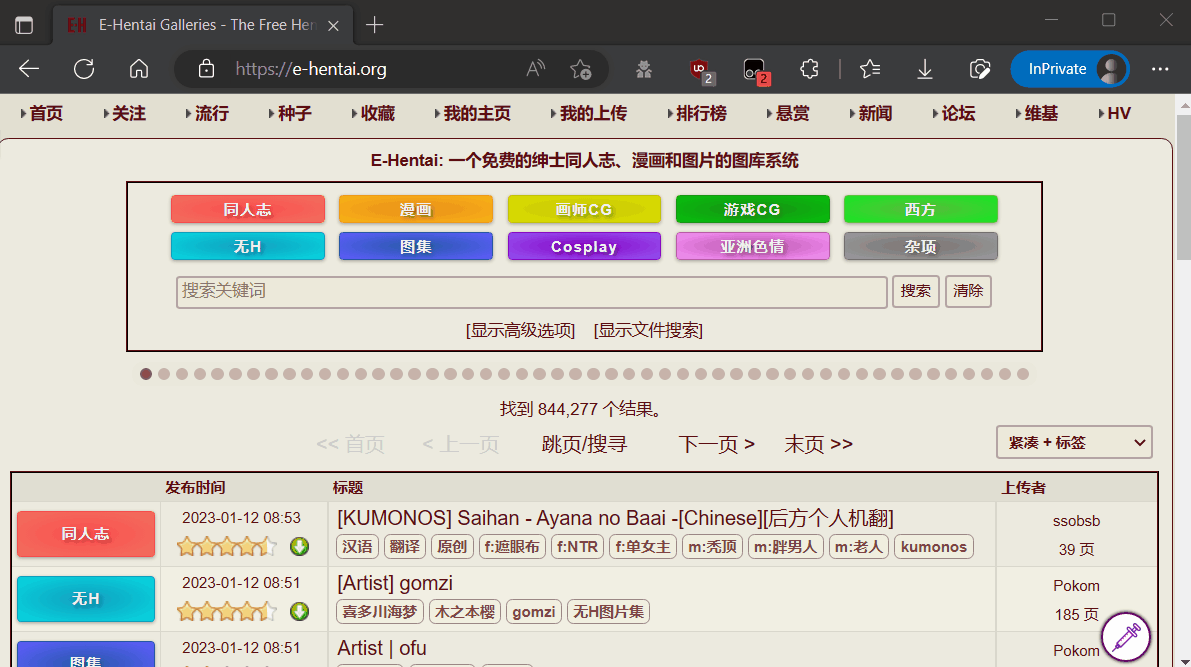Go back using the browser back arrow
This screenshot has height=667, width=1191.
point(29,69)
